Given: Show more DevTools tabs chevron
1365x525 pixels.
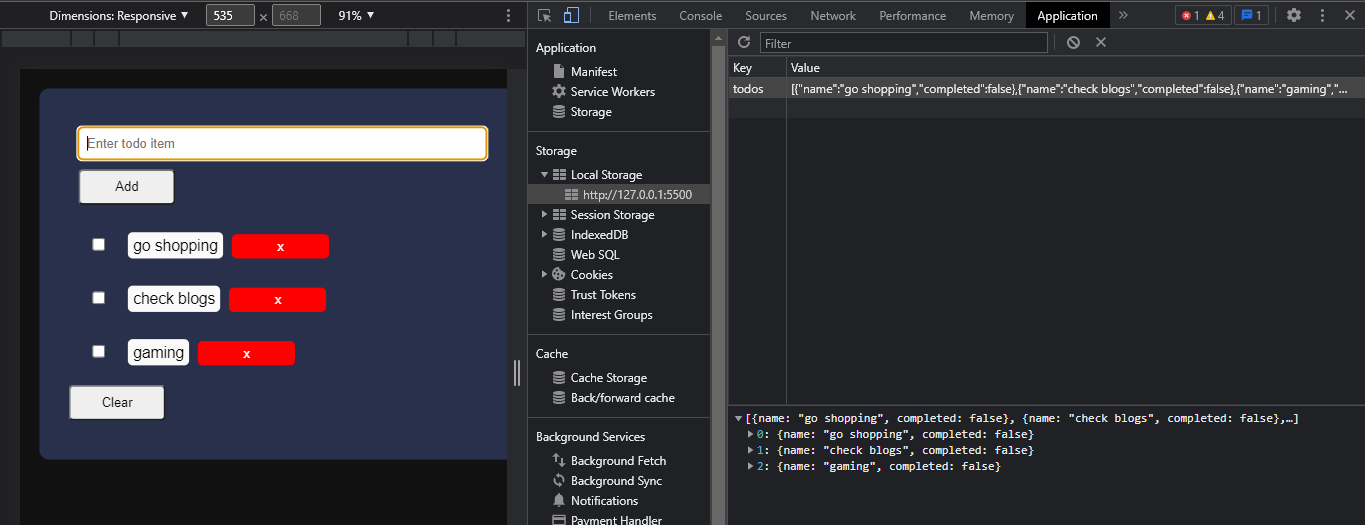Looking at the screenshot, I should tap(1123, 15).
